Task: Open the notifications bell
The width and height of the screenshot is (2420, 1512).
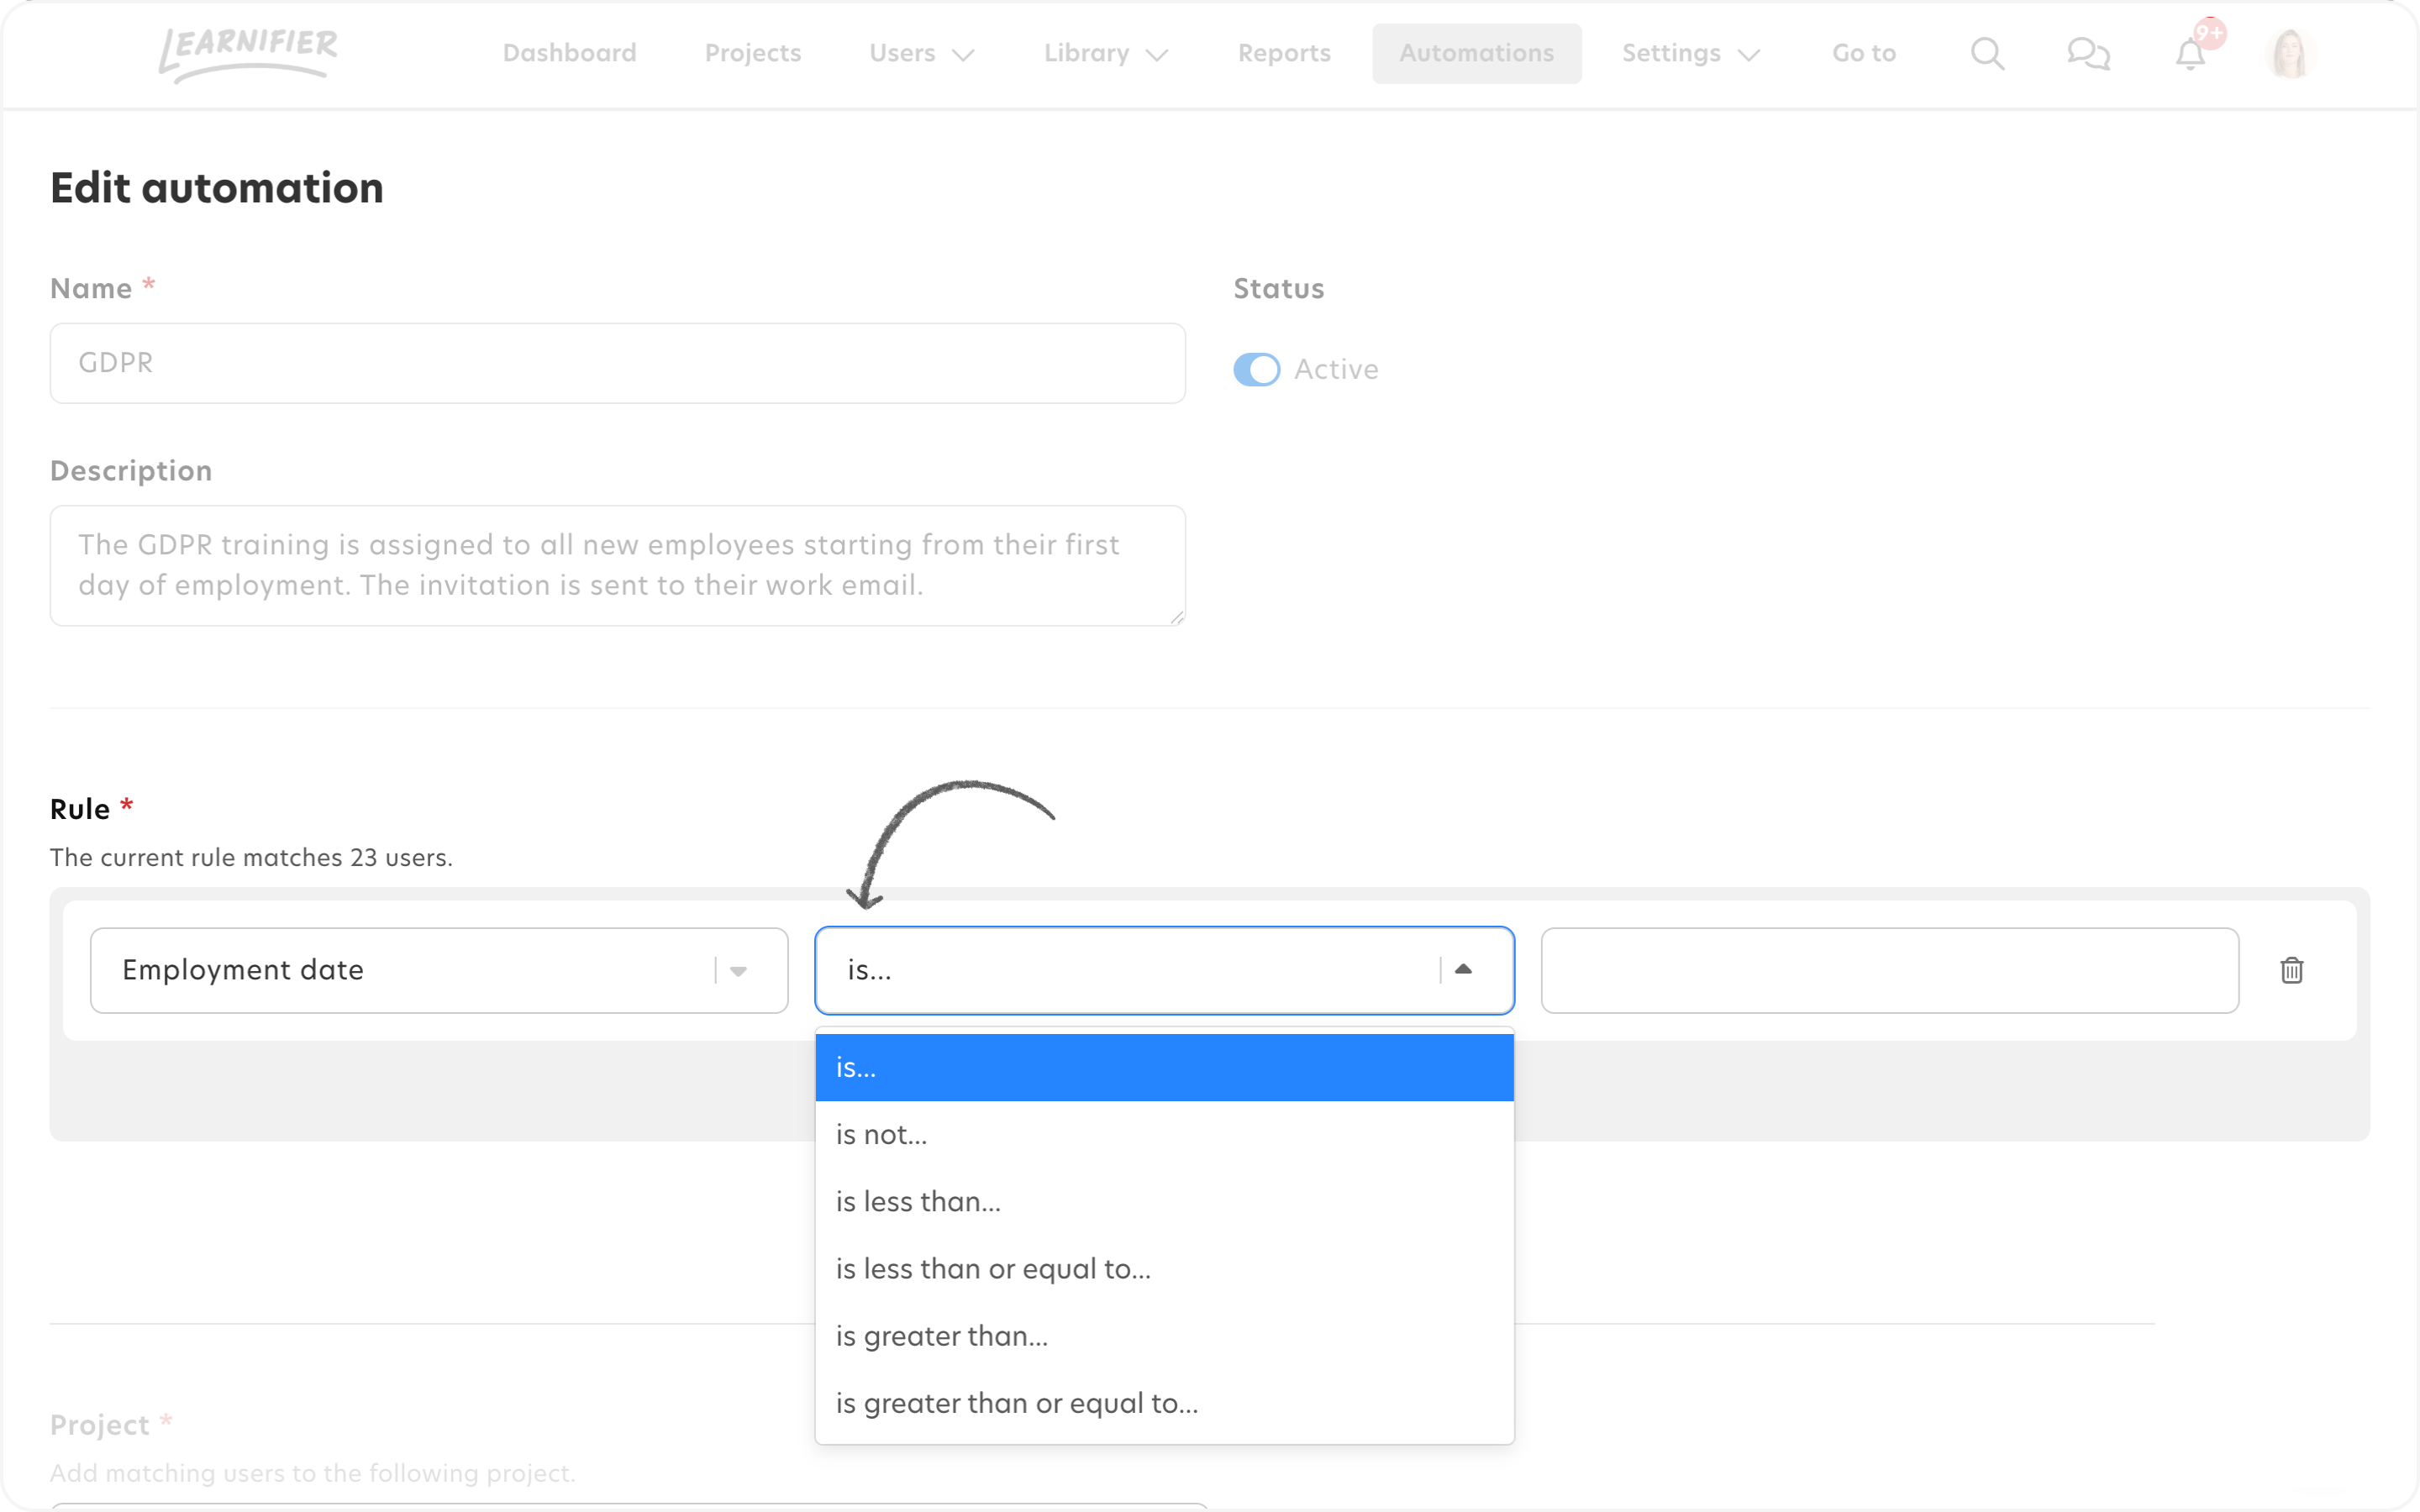Action: click(2190, 53)
